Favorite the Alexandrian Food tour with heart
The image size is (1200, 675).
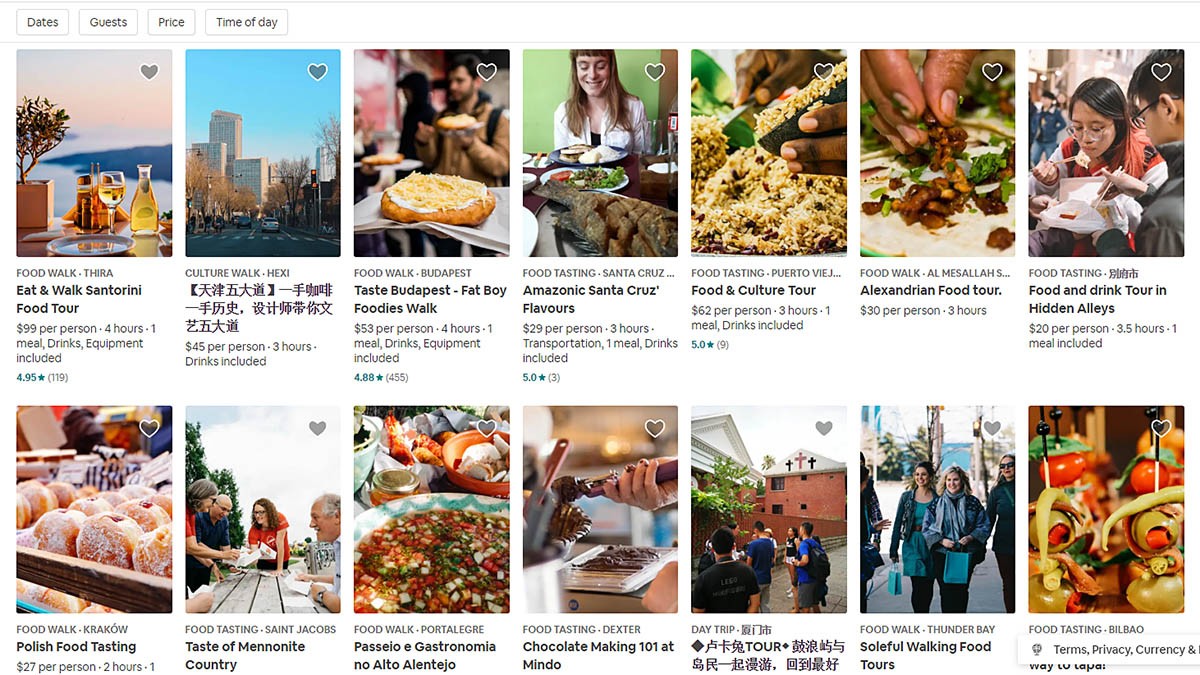coord(992,72)
